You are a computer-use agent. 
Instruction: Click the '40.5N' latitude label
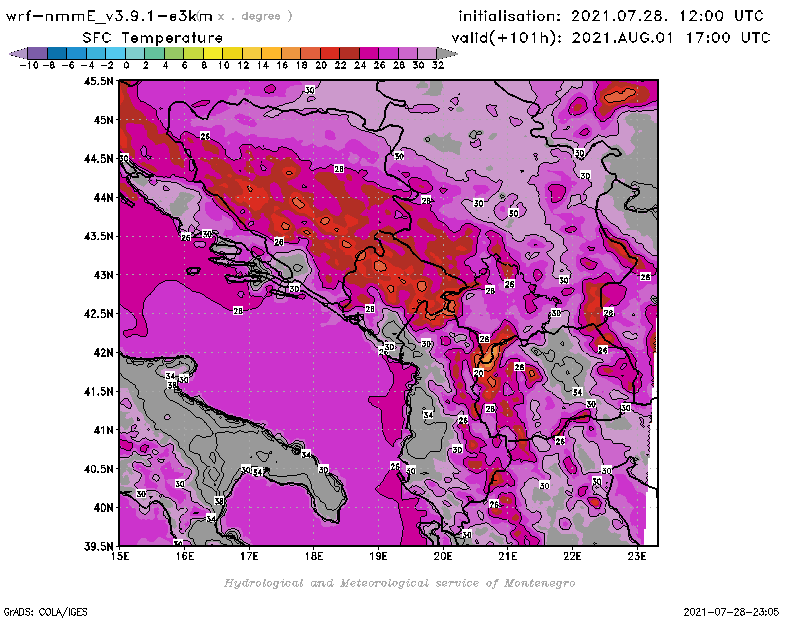98,469
